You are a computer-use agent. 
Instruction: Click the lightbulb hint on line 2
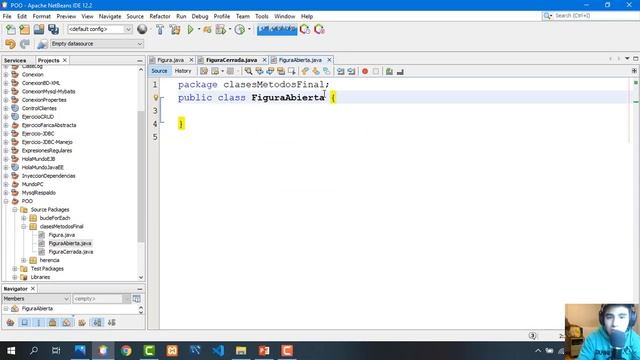click(156, 98)
